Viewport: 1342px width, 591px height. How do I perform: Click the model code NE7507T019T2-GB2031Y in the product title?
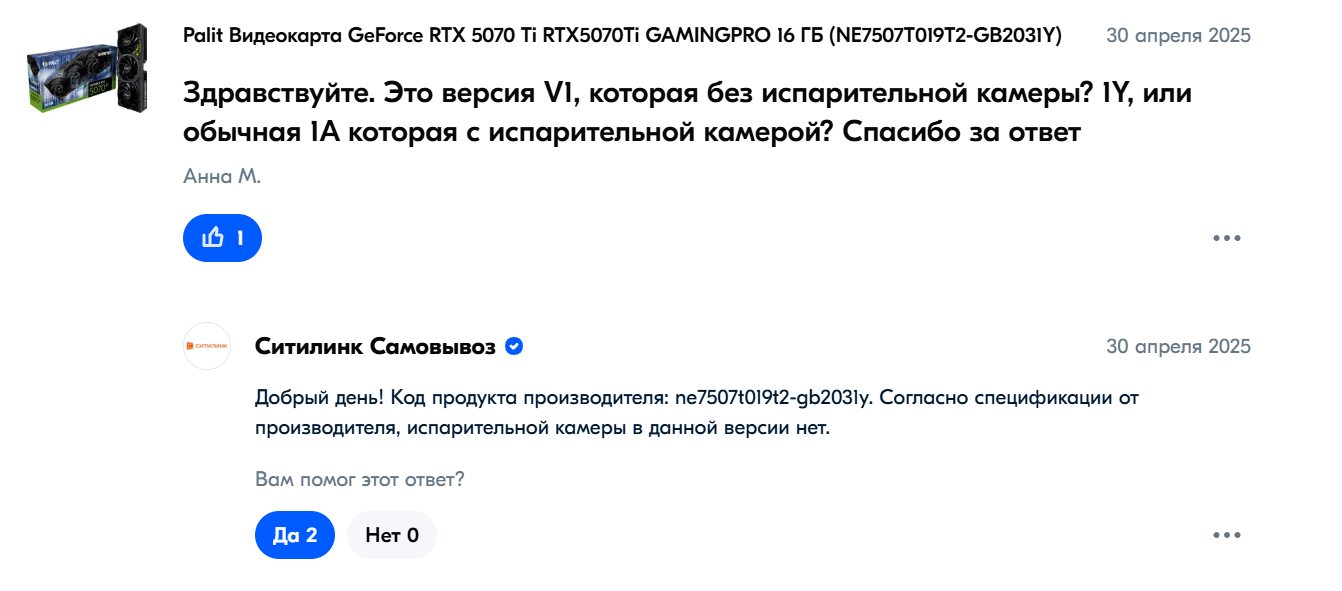(x=945, y=36)
